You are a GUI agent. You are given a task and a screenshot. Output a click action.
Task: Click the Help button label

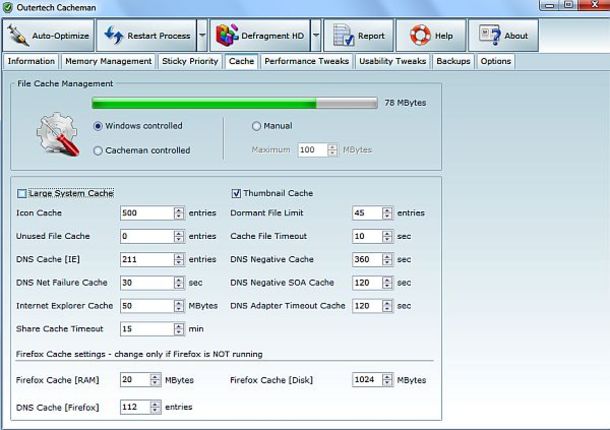coord(443,36)
